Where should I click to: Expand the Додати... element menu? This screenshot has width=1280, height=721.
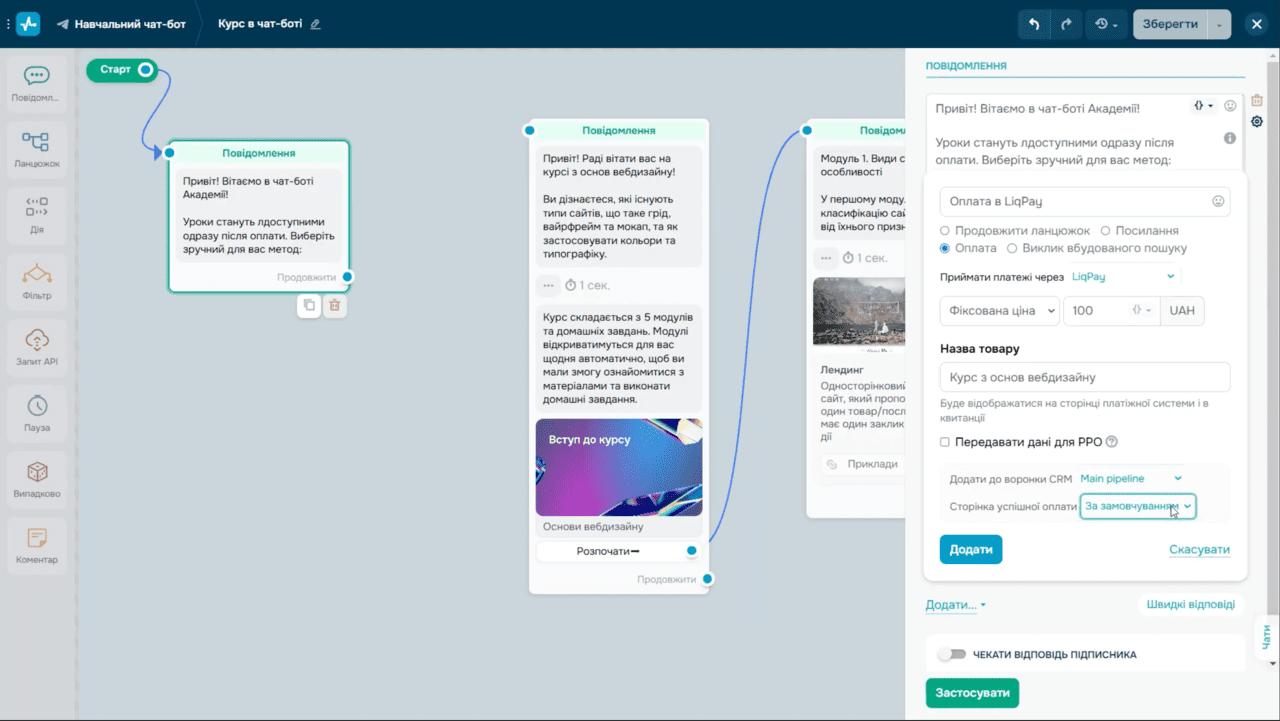[x=956, y=605]
